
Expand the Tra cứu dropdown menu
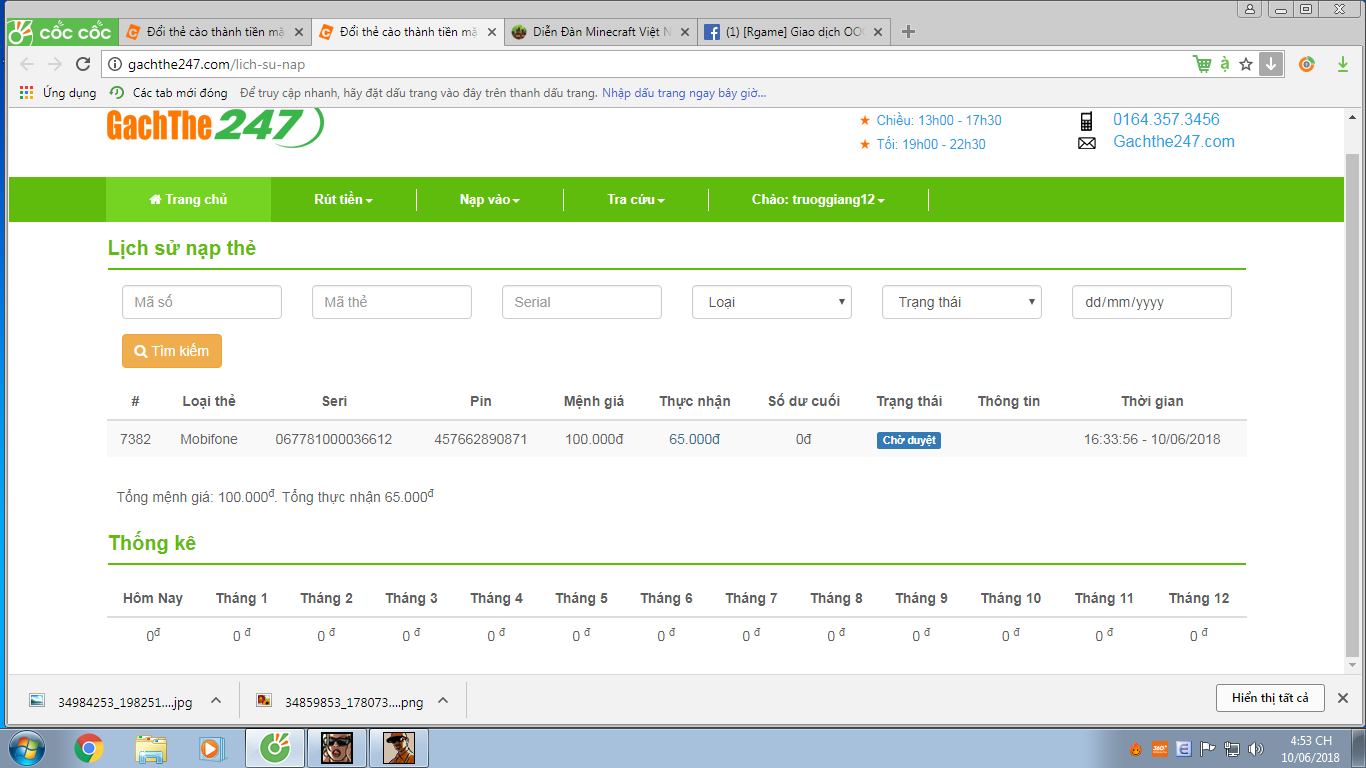[636, 199]
